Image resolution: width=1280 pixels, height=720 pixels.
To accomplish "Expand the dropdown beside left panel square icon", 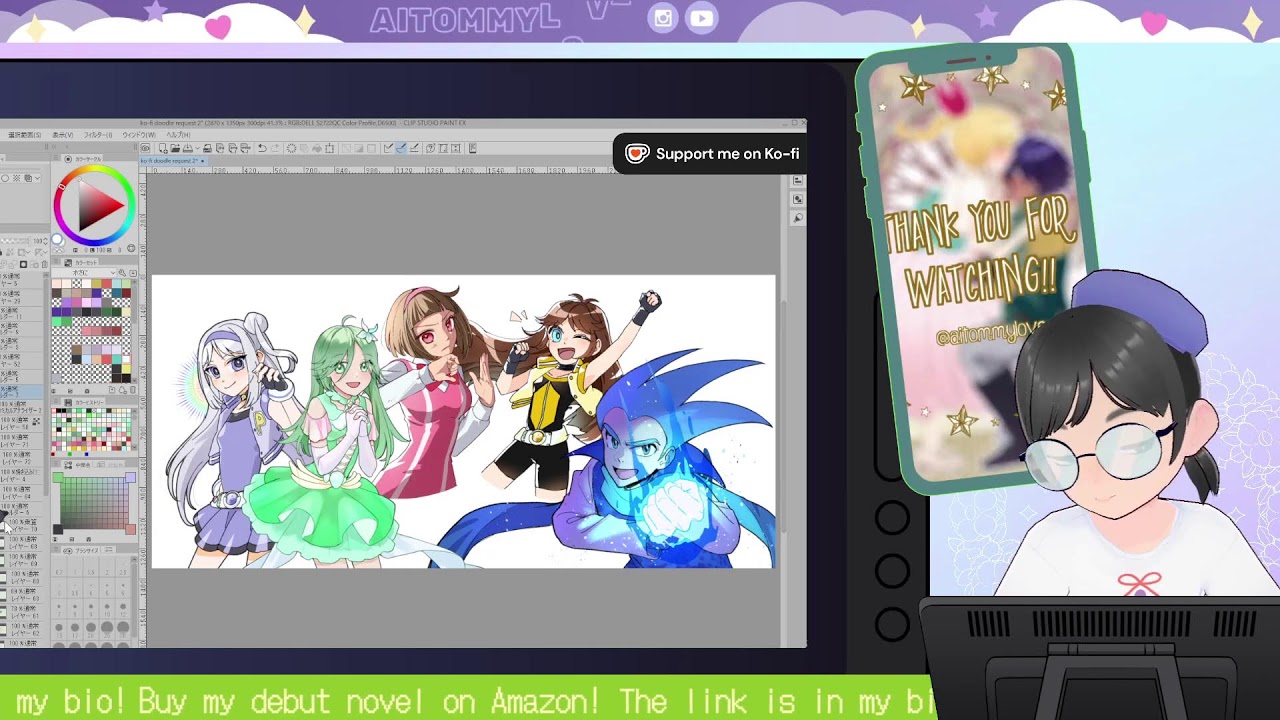I will tap(37, 178).
